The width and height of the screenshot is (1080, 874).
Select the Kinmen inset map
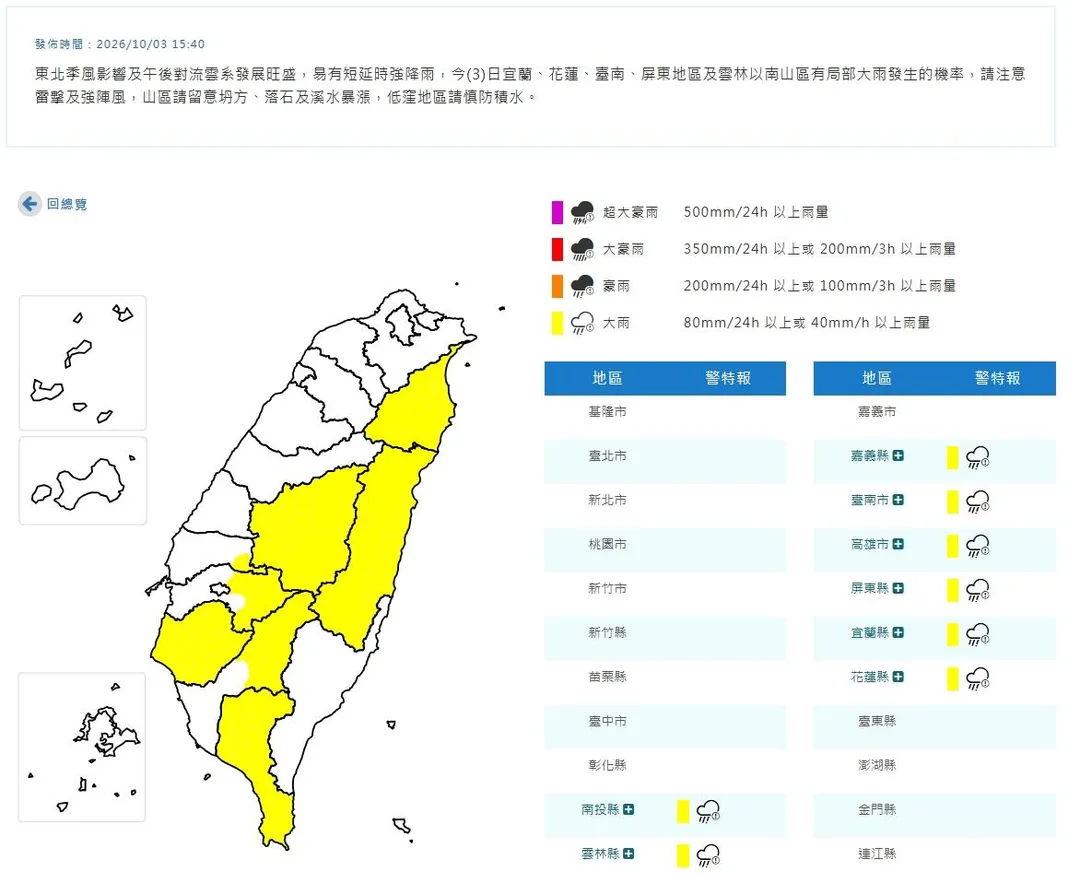tap(83, 481)
